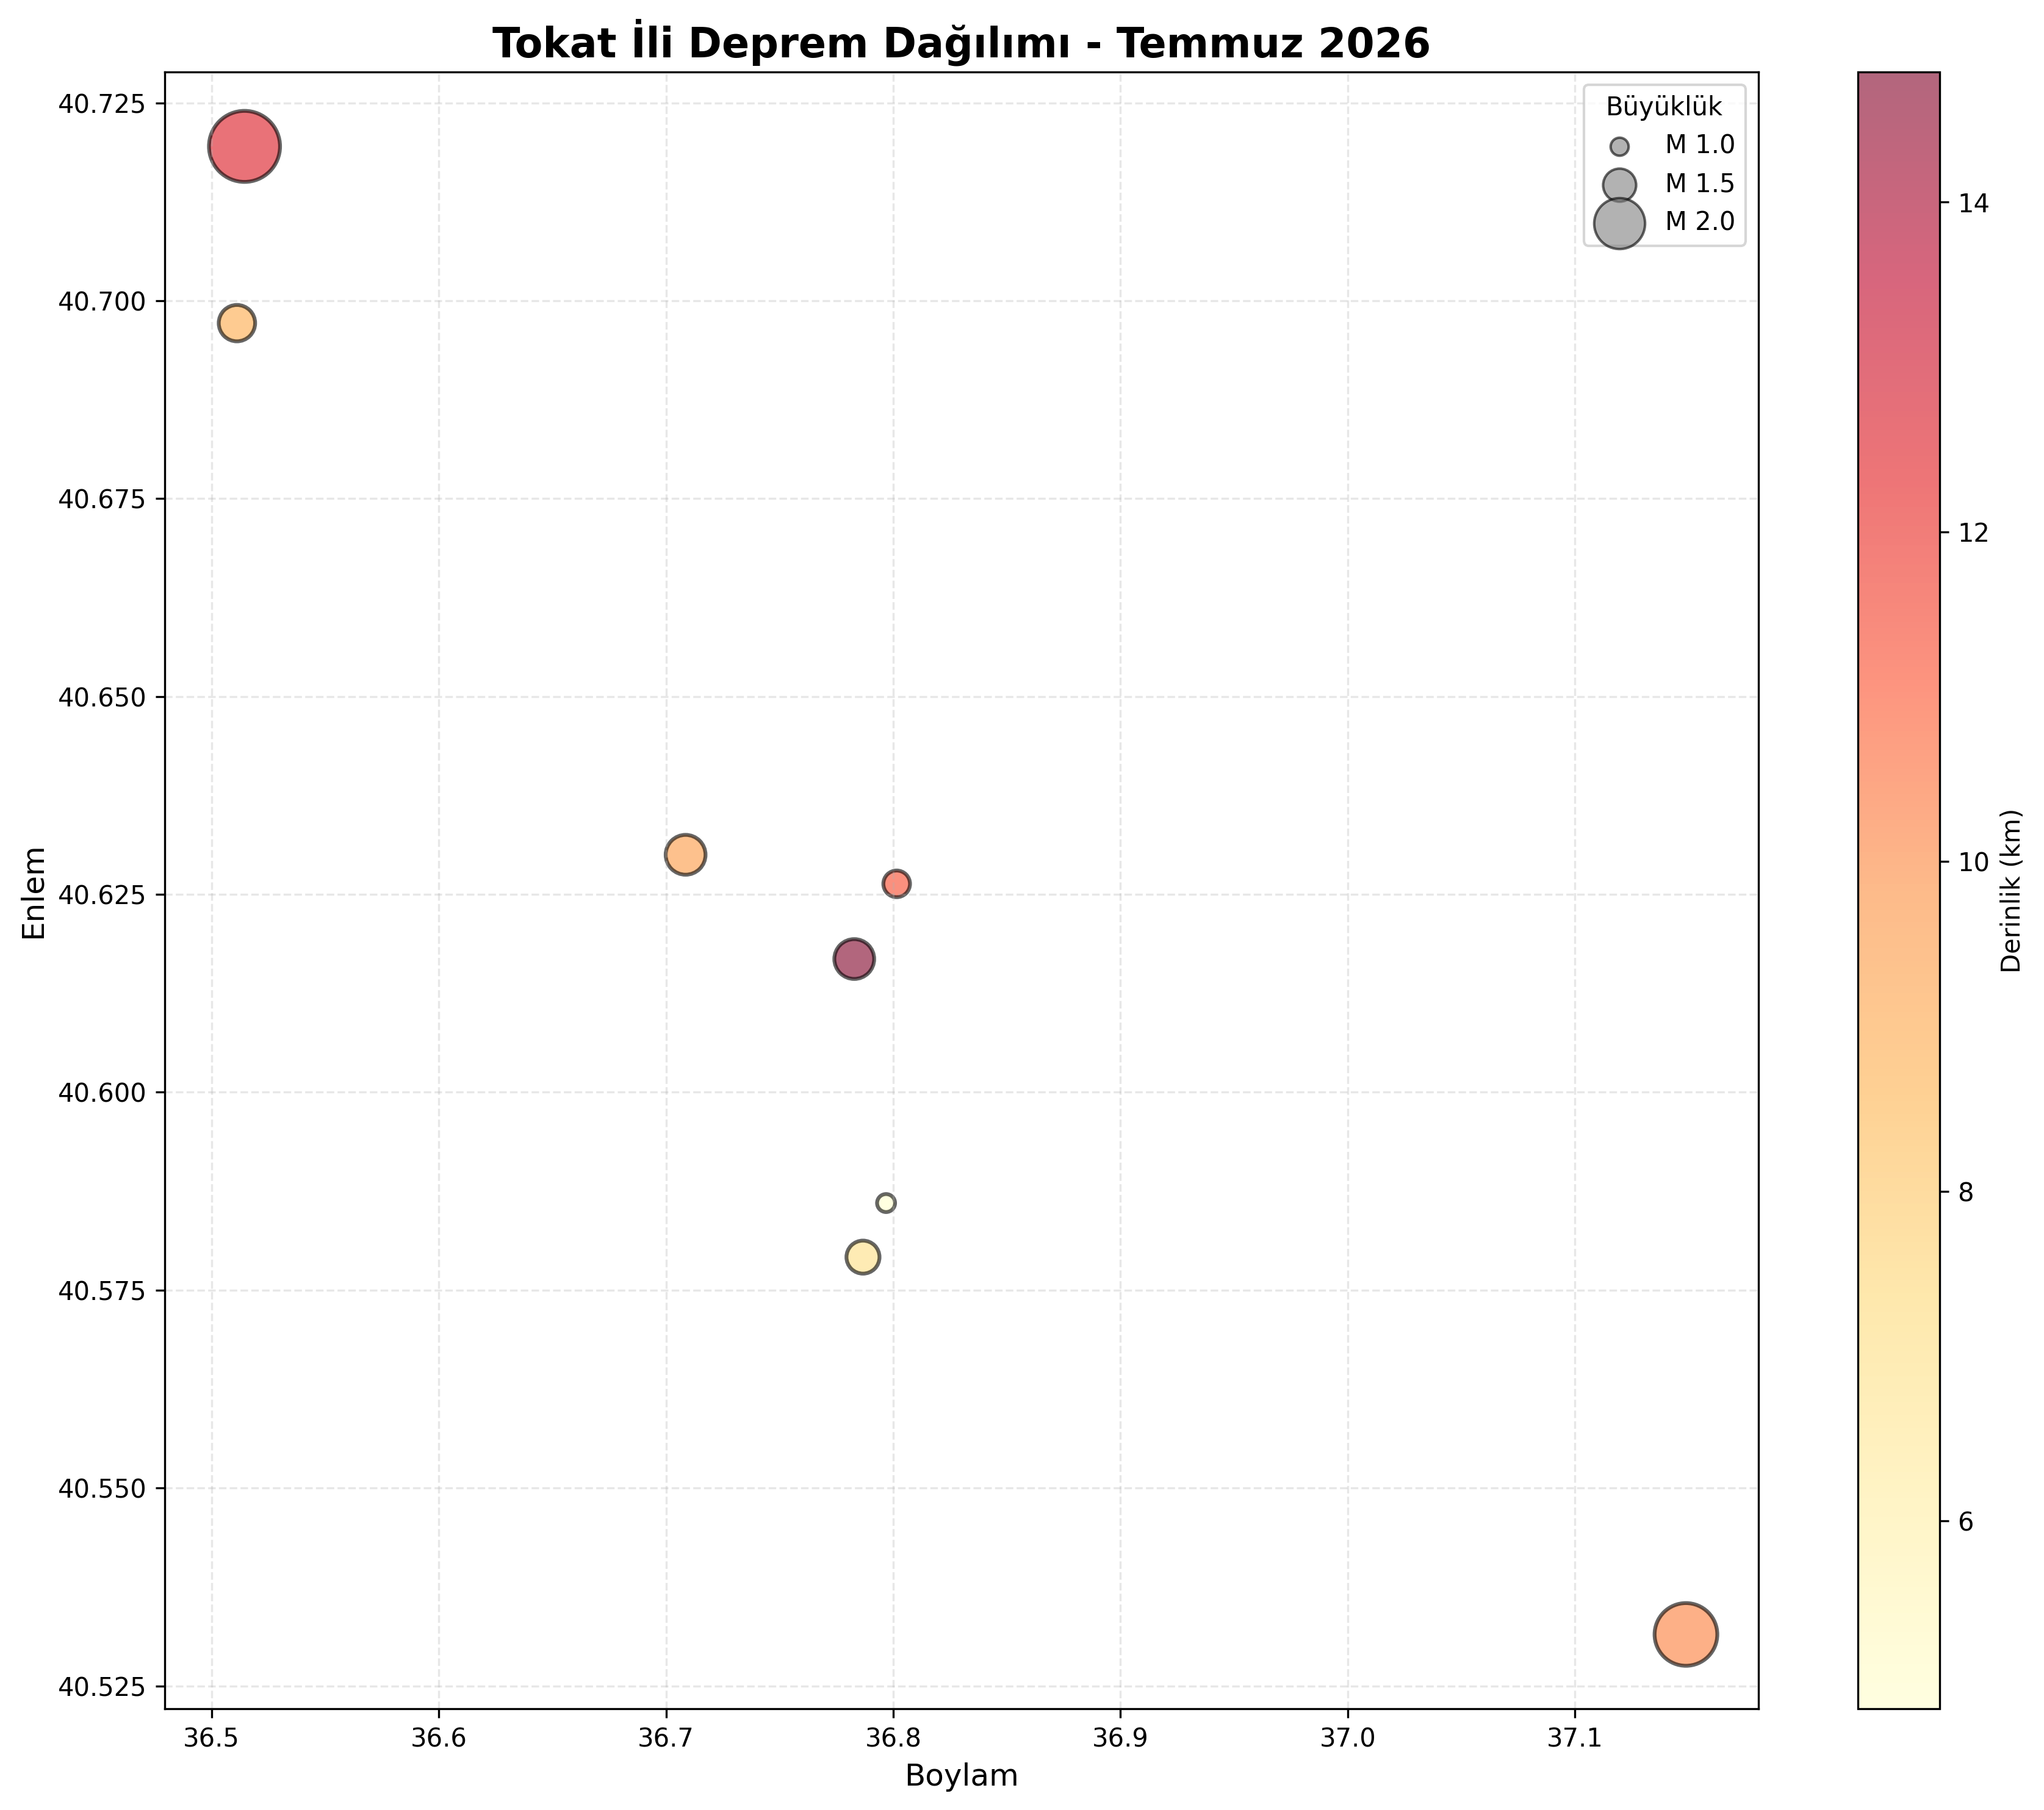Click the y-axis tick label '40.525'
Viewport: 2044px width, 1810px height.
[101, 1687]
